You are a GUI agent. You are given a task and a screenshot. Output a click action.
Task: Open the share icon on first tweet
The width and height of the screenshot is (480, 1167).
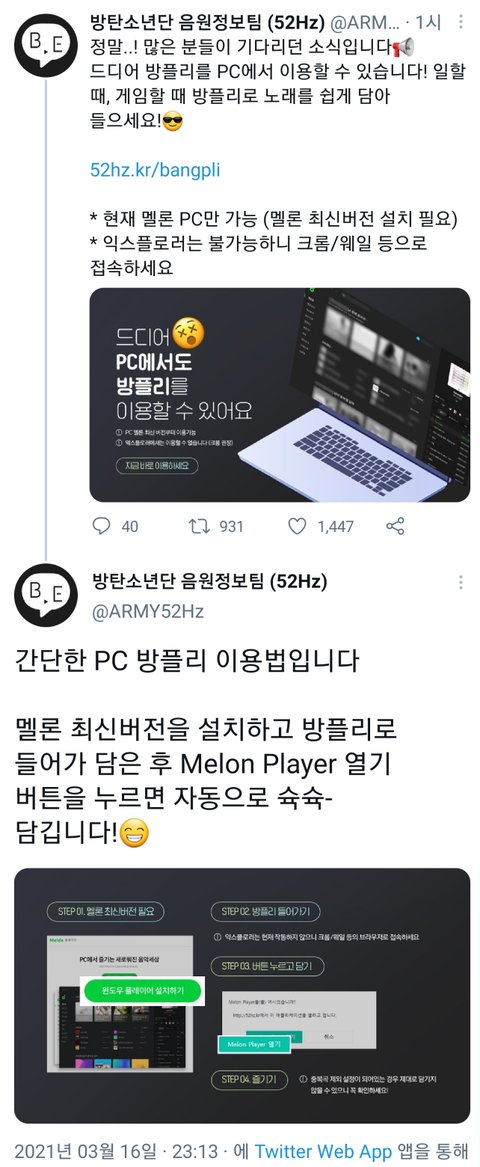tap(395, 525)
